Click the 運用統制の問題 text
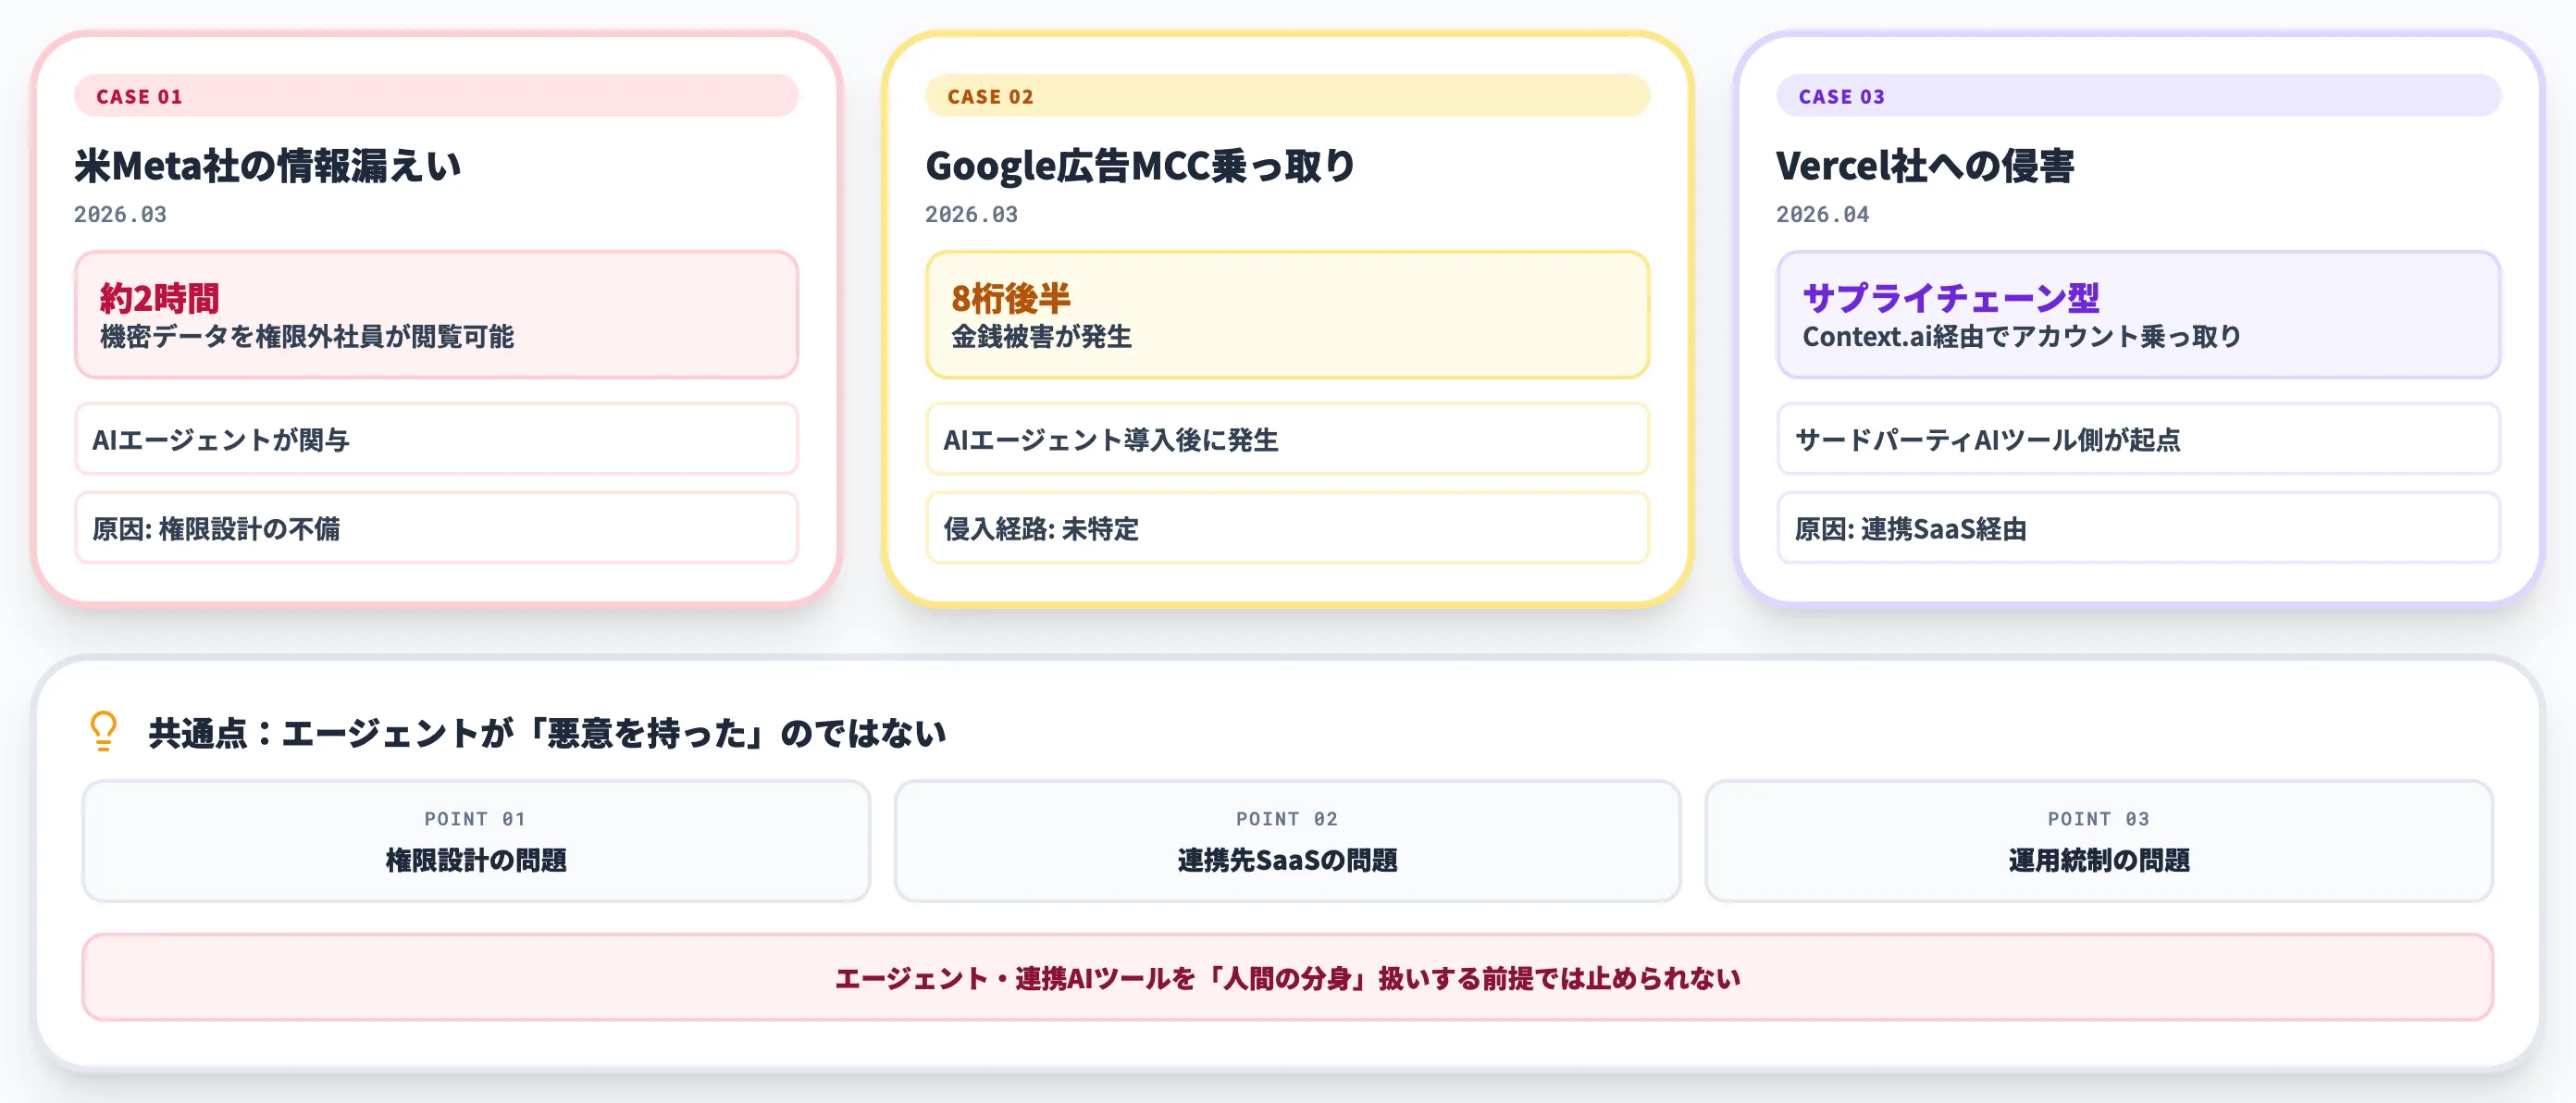2576x1103 pixels. [x=2099, y=860]
